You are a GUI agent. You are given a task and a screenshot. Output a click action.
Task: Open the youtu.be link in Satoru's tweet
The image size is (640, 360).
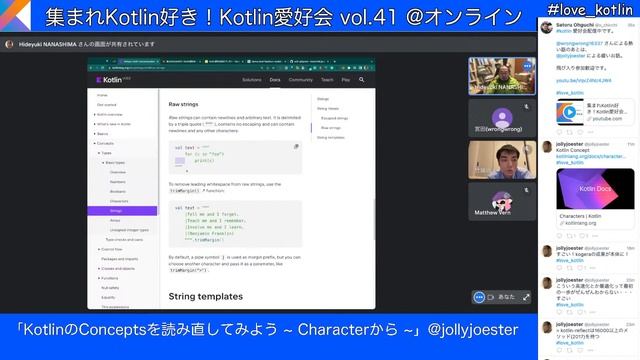click(584, 80)
